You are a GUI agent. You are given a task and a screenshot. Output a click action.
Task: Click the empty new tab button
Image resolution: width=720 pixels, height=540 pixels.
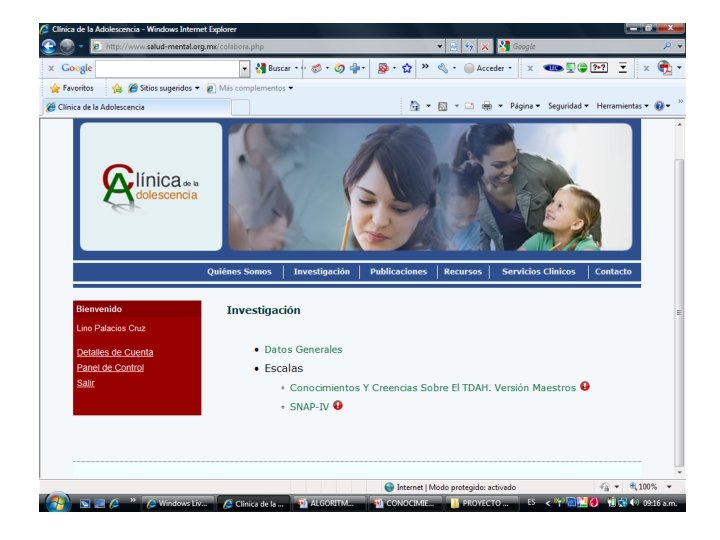click(240, 107)
